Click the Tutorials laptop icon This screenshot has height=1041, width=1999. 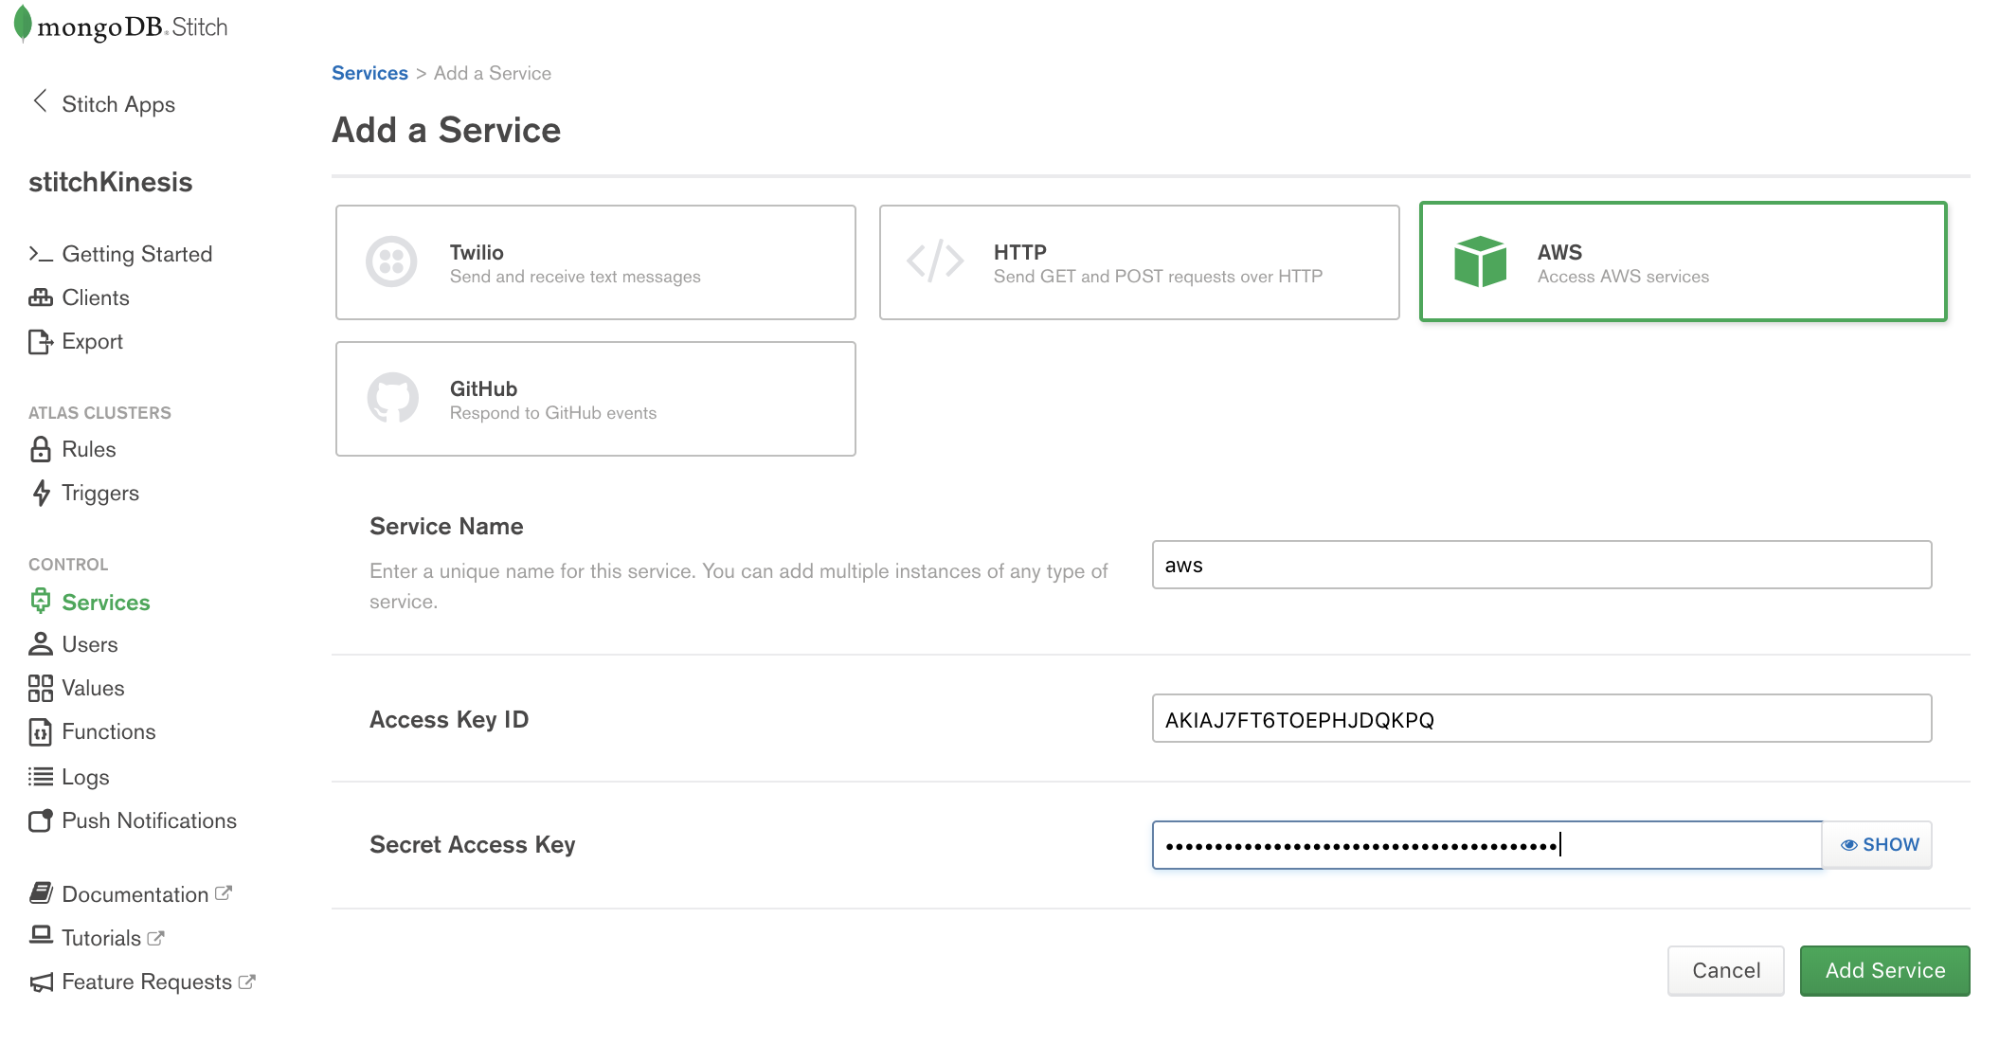(40, 935)
